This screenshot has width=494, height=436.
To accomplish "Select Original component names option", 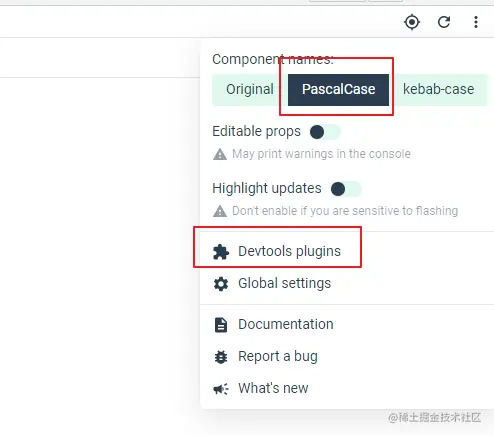I will (x=250, y=89).
